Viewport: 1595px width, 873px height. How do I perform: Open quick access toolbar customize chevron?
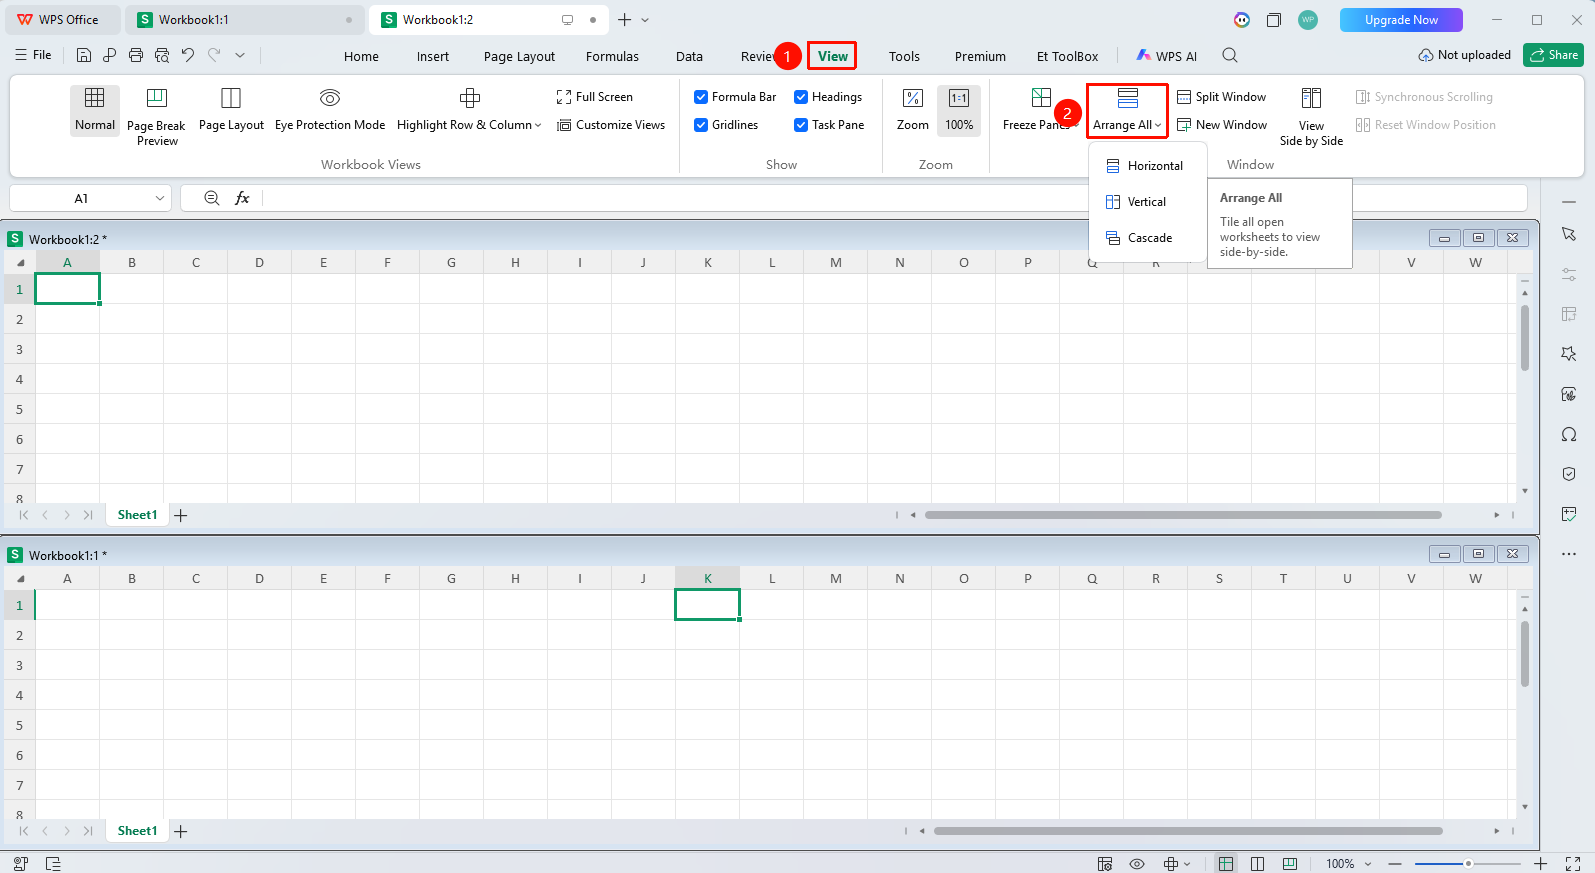coord(240,55)
